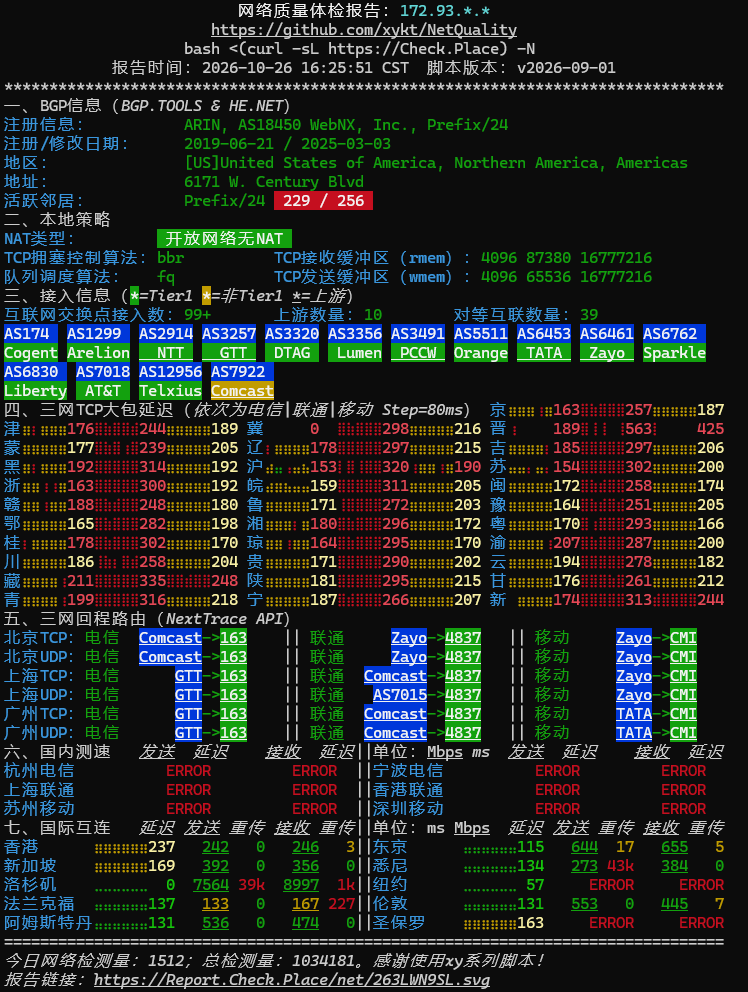Click the AS7018 AT&T badge
The image size is (748, 992).
coord(103,381)
